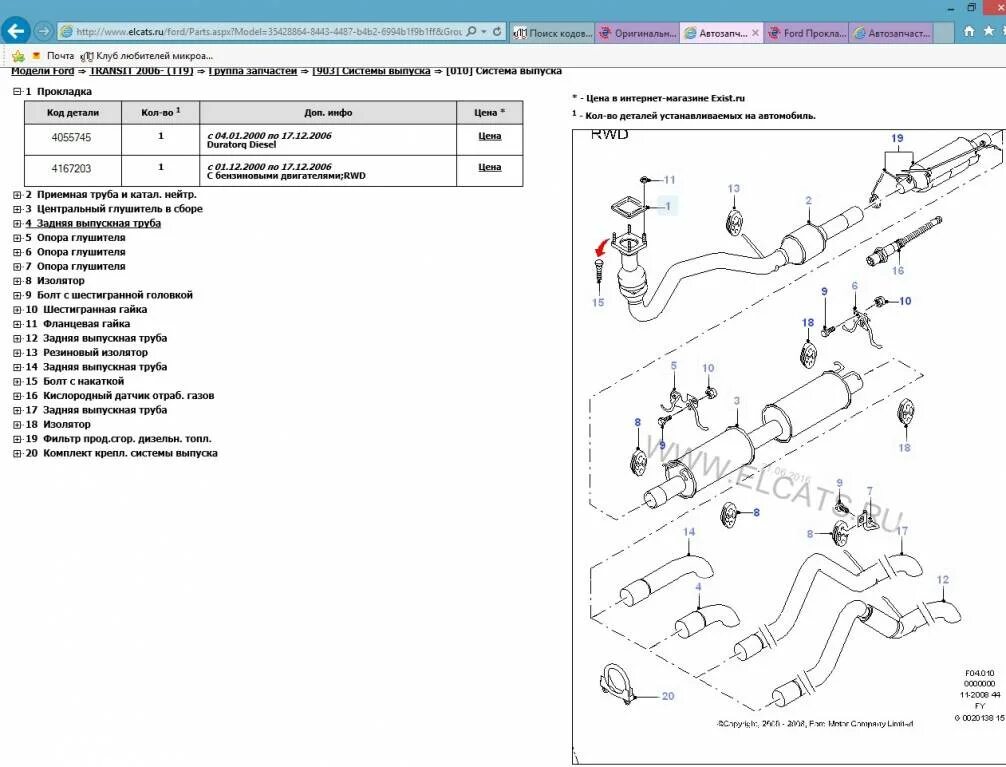Open the address bar dropdown arrow
The image size is (1006, 767).
click(x=484, y=31)
